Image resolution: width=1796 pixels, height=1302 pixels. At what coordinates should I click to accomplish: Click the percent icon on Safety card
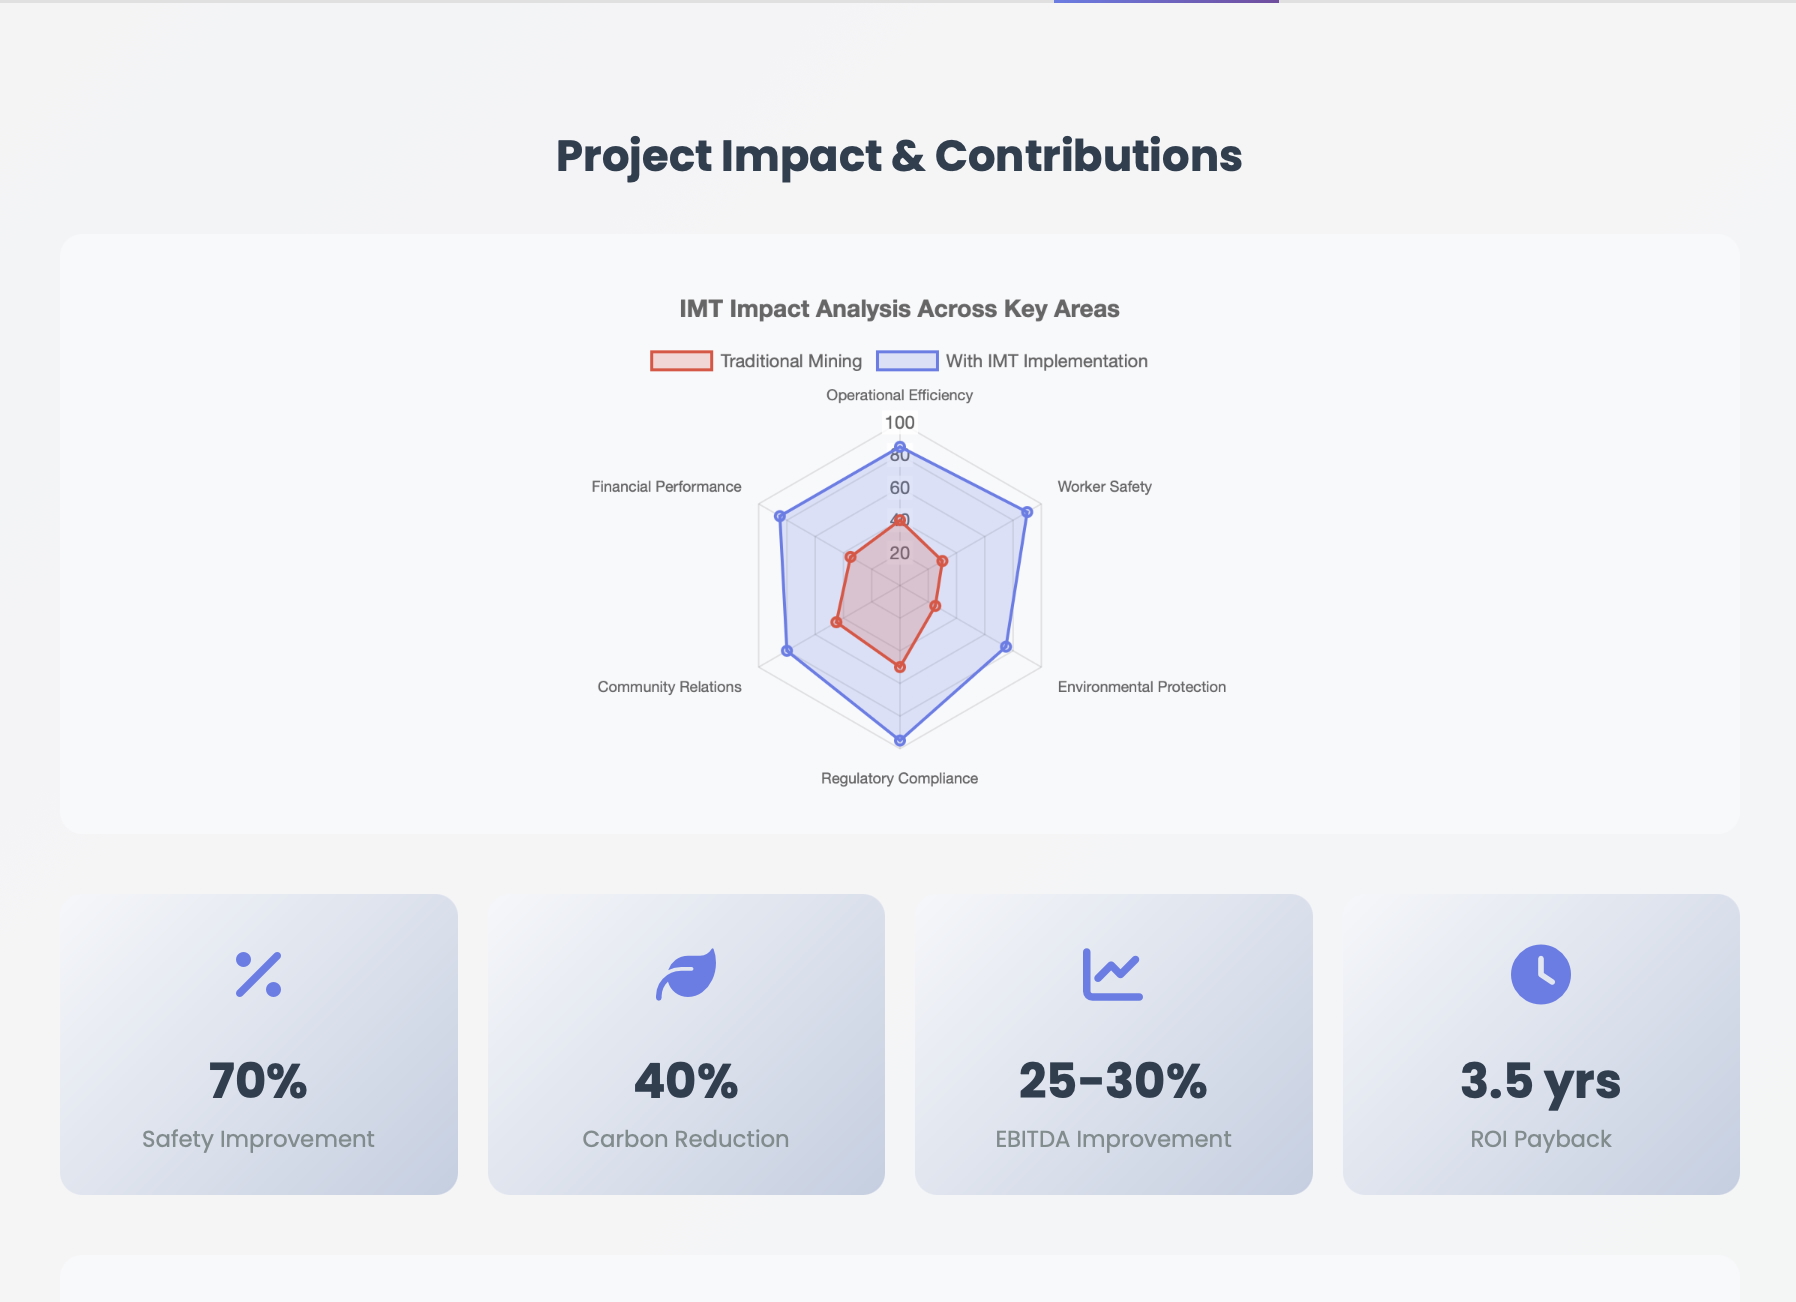coord(258,974)
